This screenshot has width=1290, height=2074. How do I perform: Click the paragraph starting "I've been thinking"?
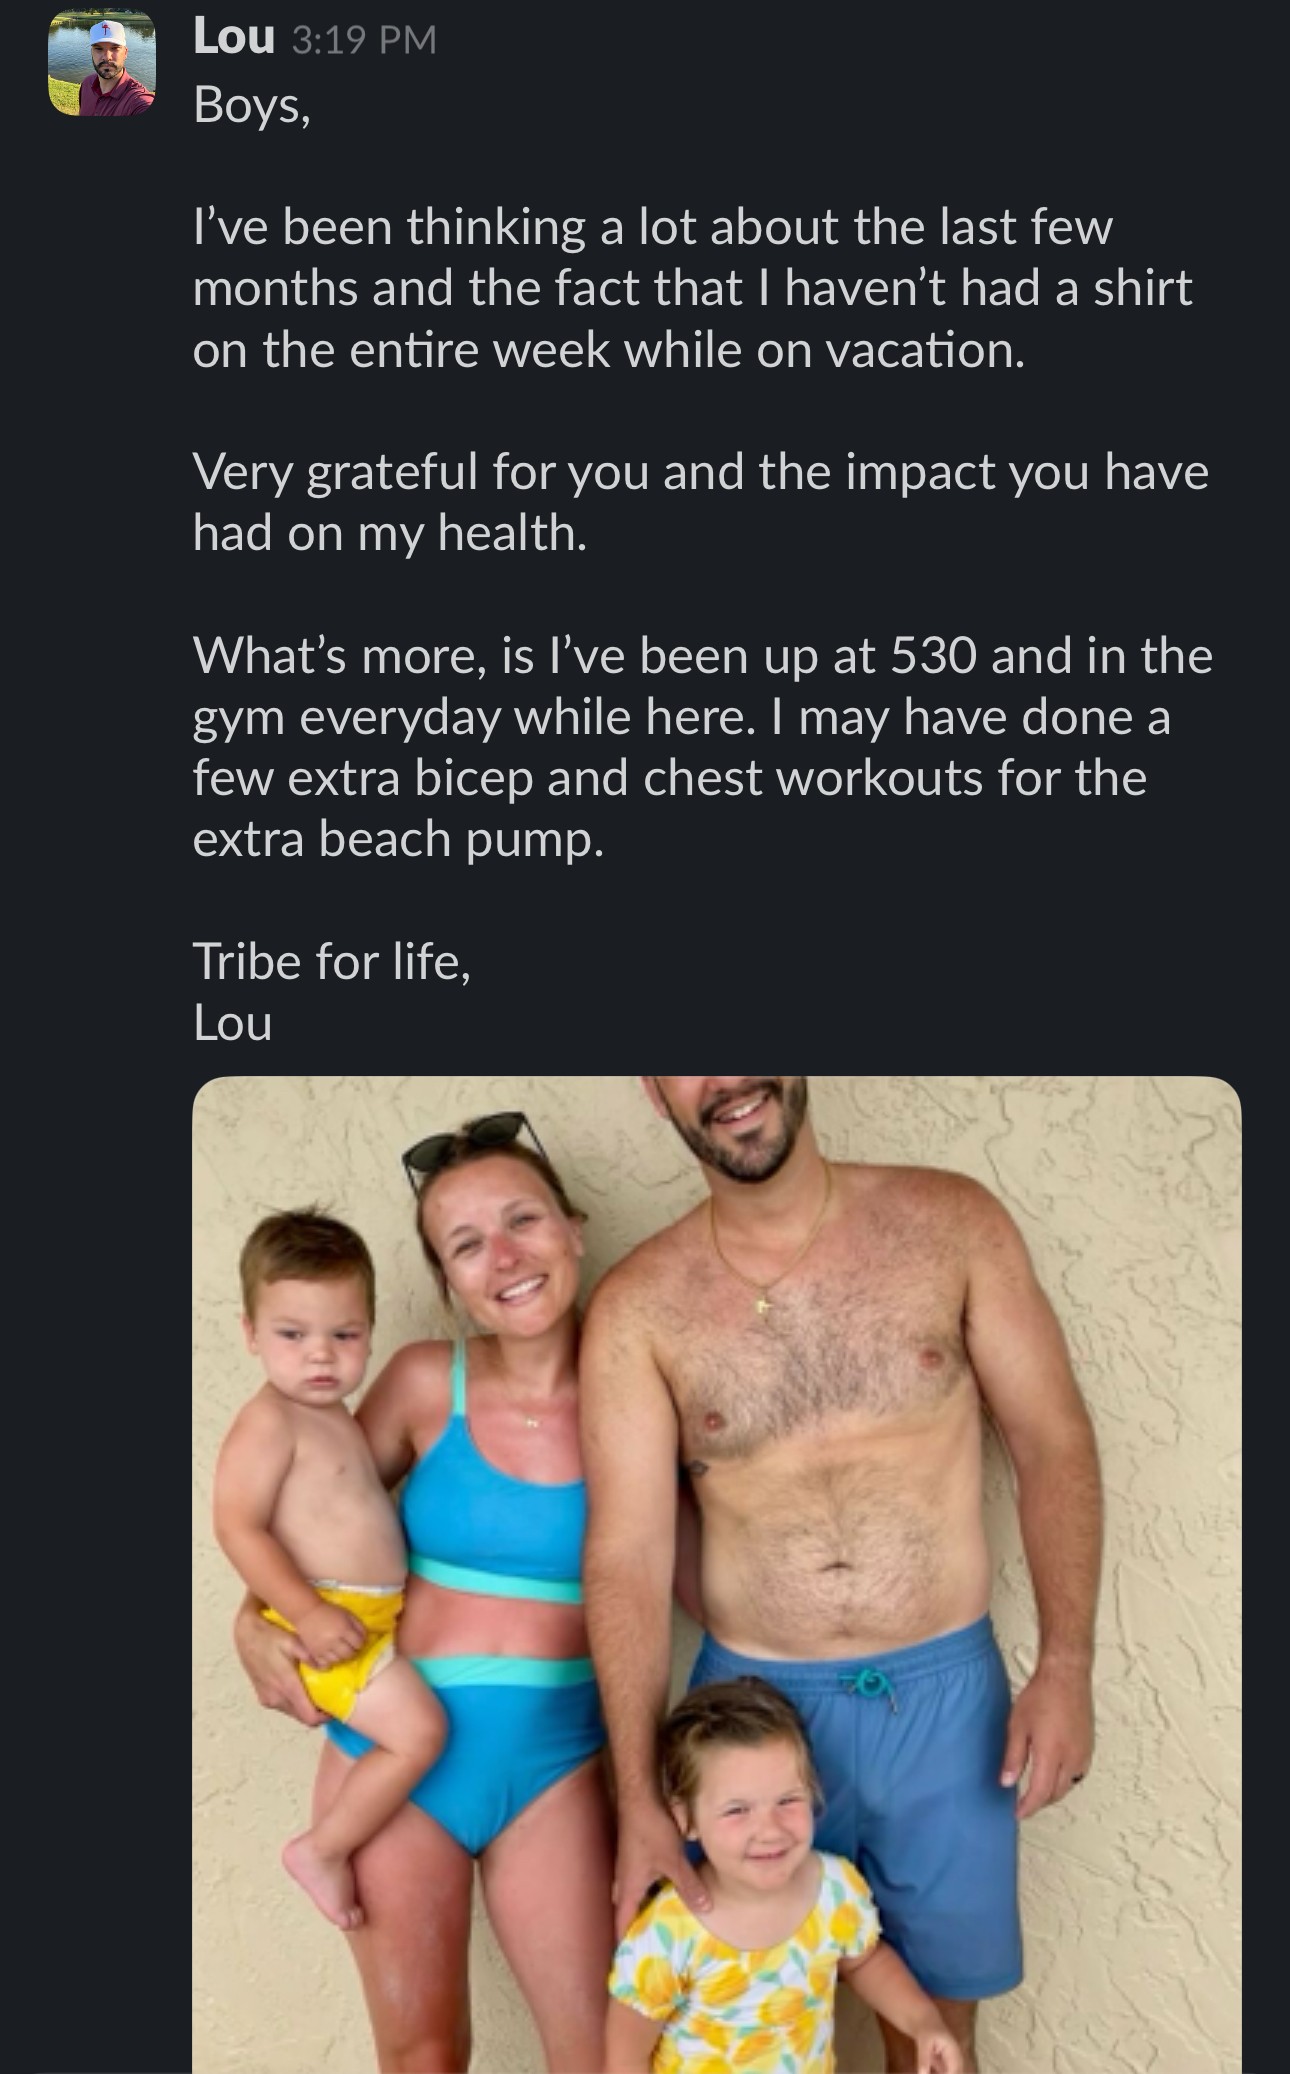[692, 288]
